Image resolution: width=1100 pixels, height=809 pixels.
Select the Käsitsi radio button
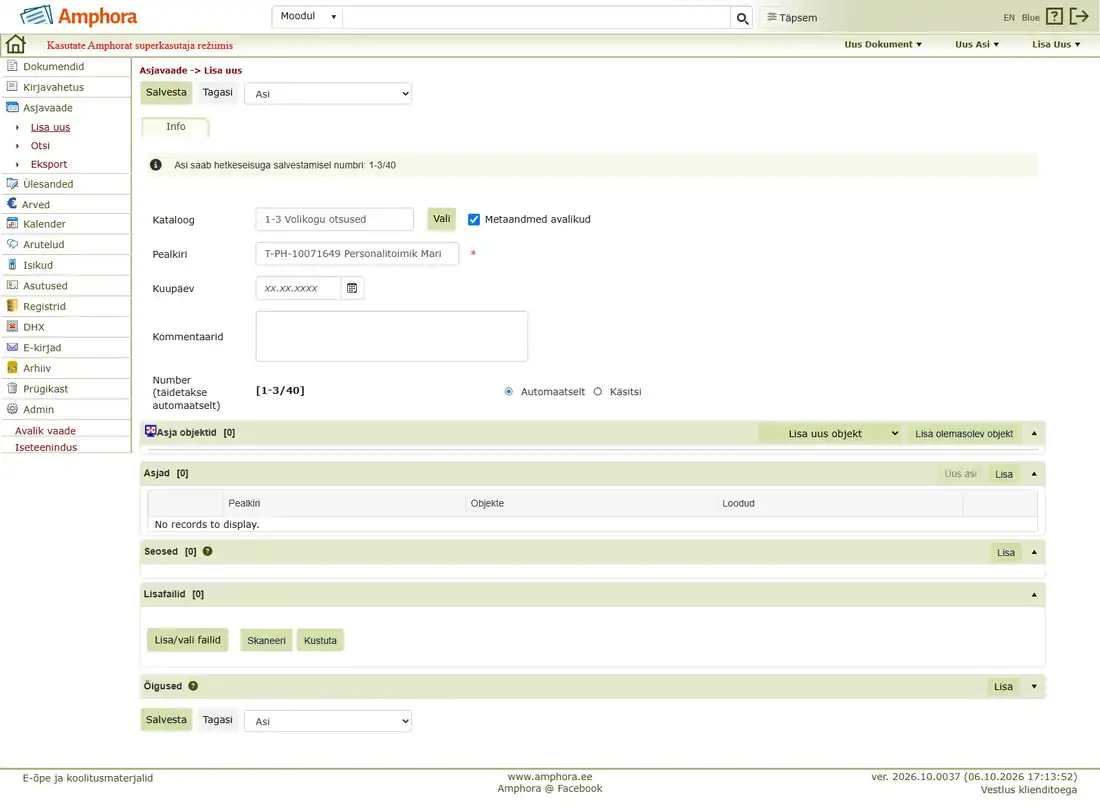click(598, 392)
